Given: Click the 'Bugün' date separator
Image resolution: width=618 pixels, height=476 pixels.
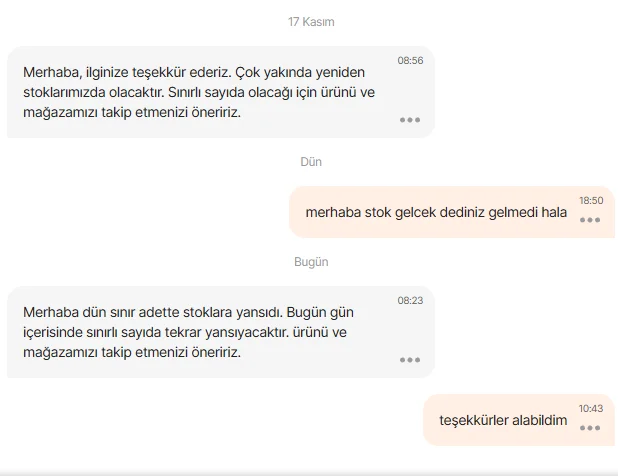Looking at the screenshot, I should coord(311,261).
